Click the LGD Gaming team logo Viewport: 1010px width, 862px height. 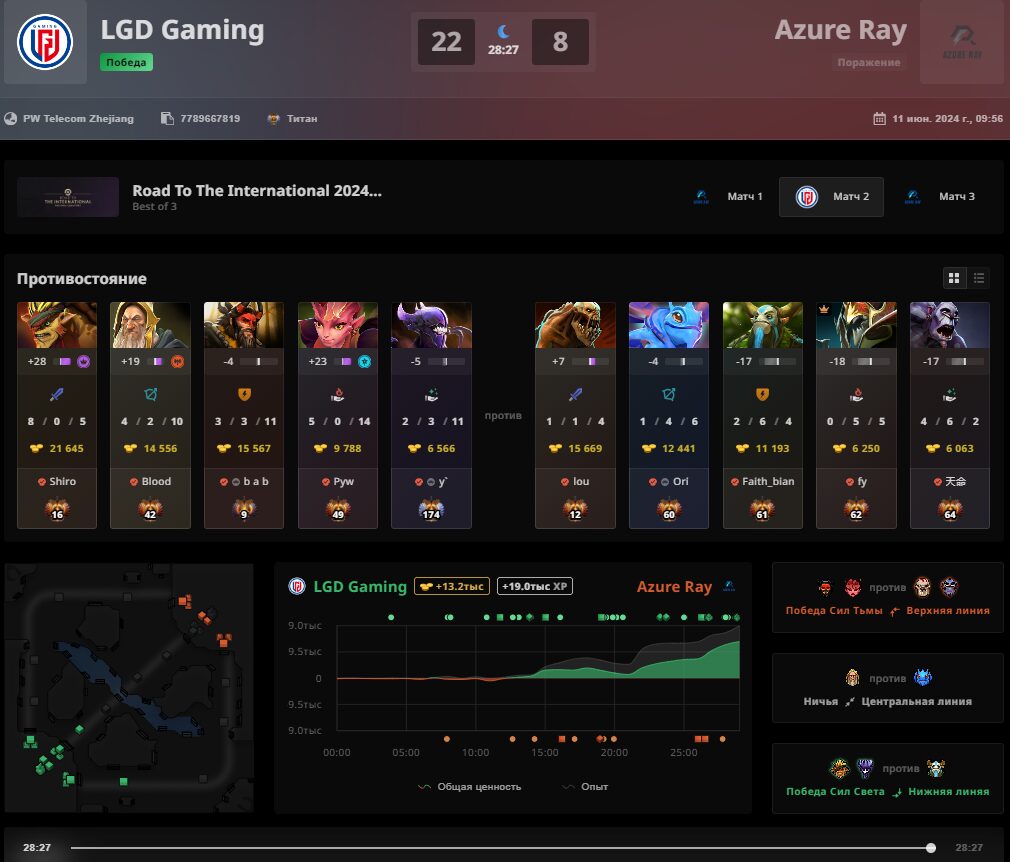click(x=45, y=42)
